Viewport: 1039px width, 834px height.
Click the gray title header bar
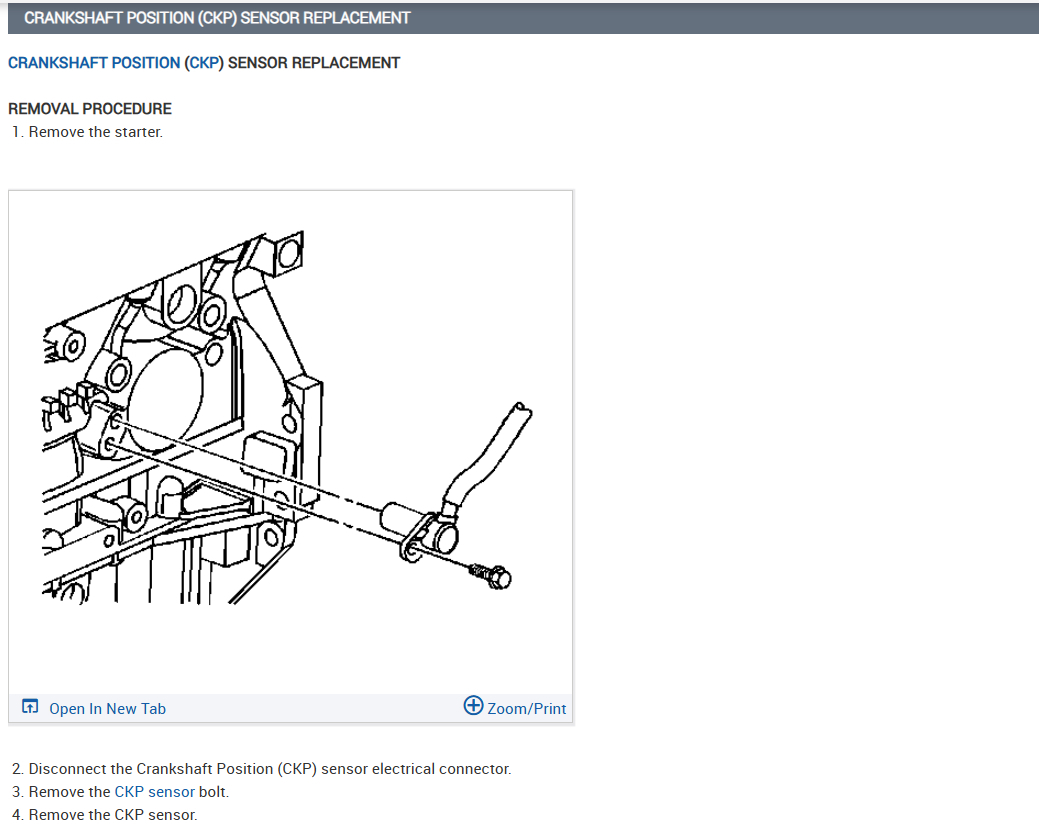click(520, 18)
